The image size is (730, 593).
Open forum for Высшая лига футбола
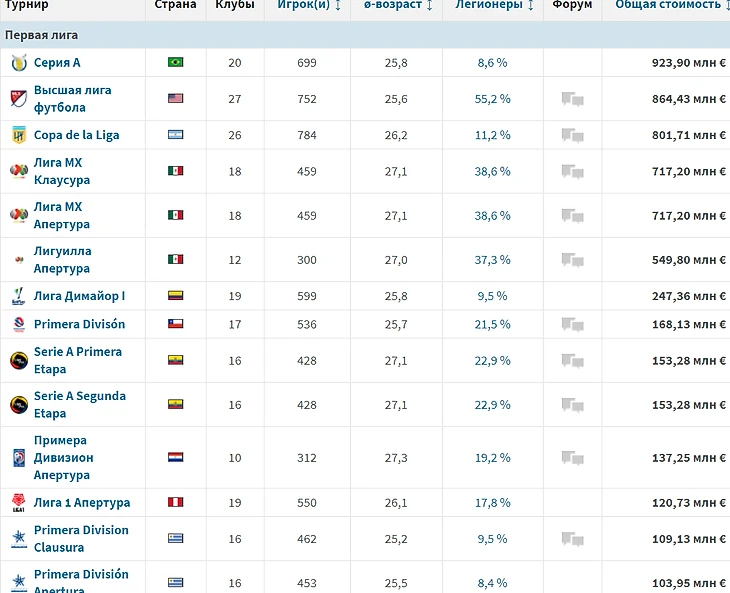pos(572,99)
